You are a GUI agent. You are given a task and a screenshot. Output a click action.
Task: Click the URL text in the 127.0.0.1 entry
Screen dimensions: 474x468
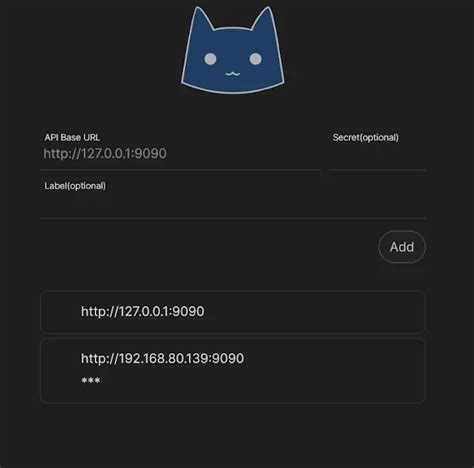tap(143, 311)
